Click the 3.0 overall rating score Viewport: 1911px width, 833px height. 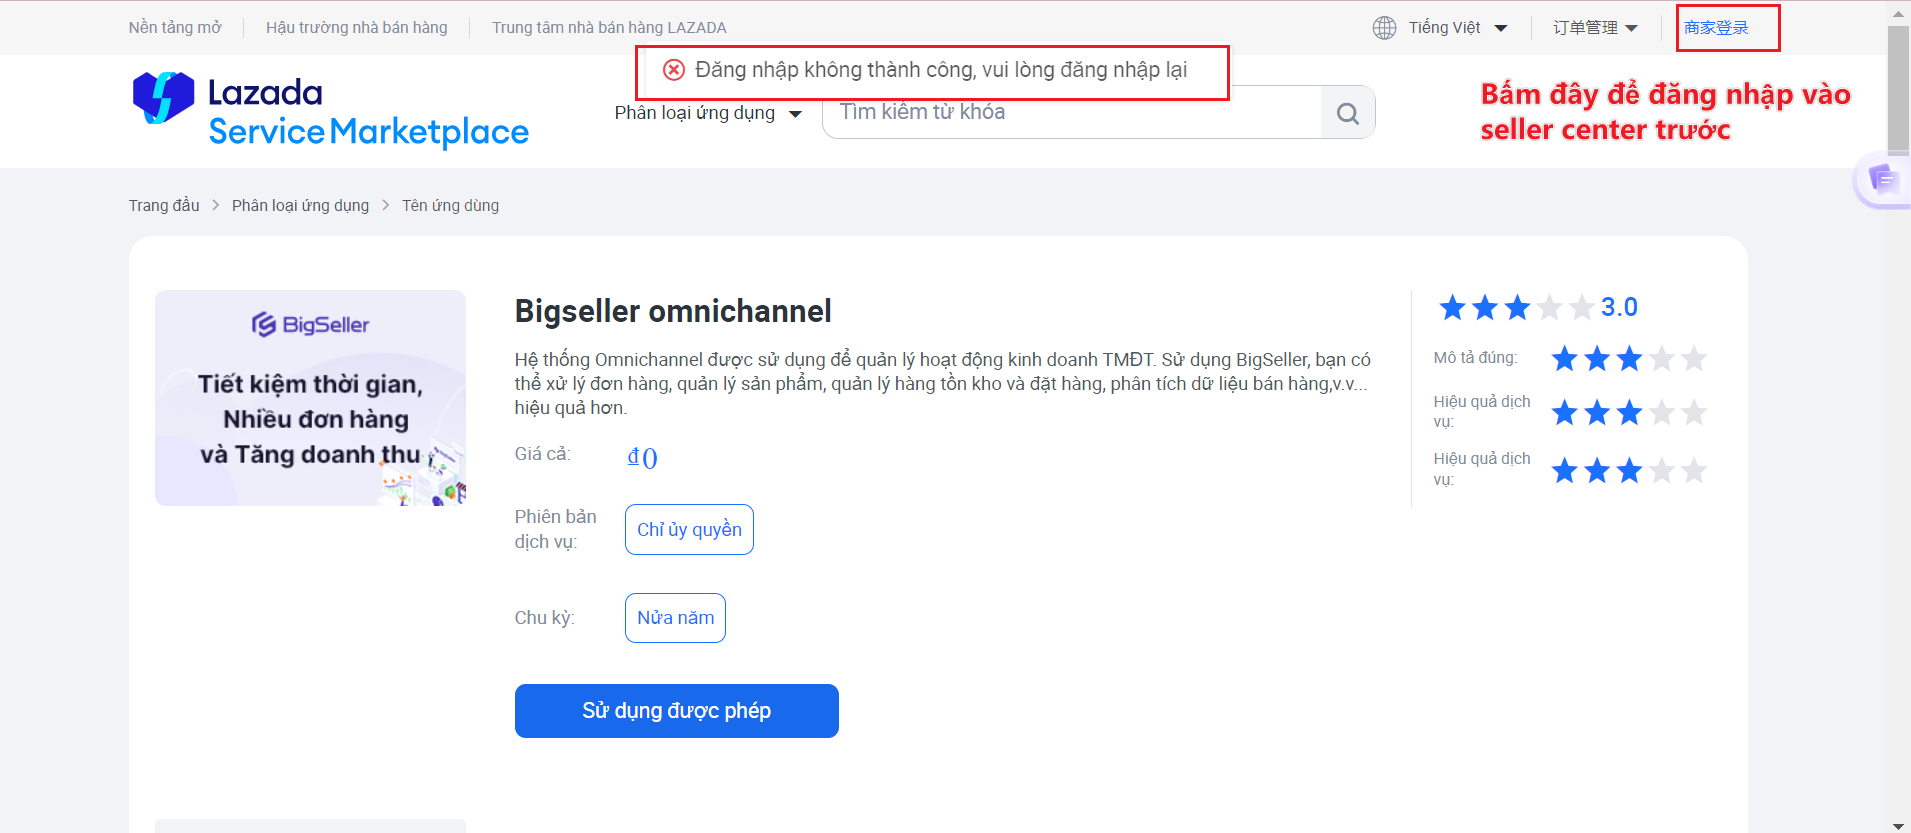pos(1619,307)
